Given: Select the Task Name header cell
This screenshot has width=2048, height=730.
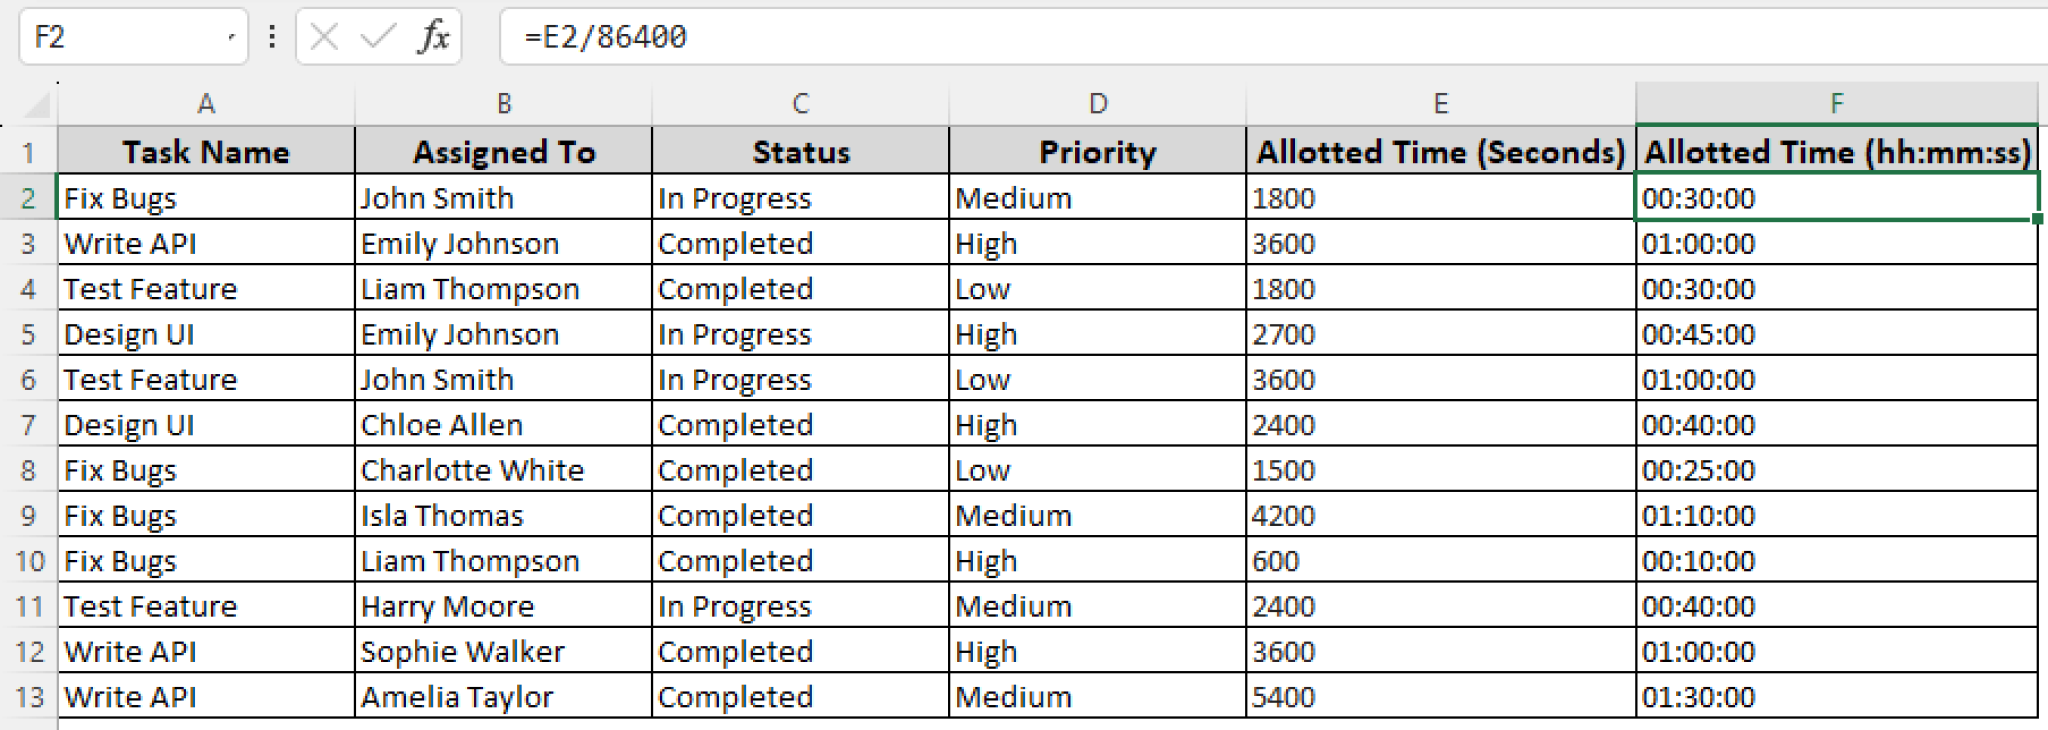Looking at the screenshot, I should pyautogui.click(x=207, y=151).
